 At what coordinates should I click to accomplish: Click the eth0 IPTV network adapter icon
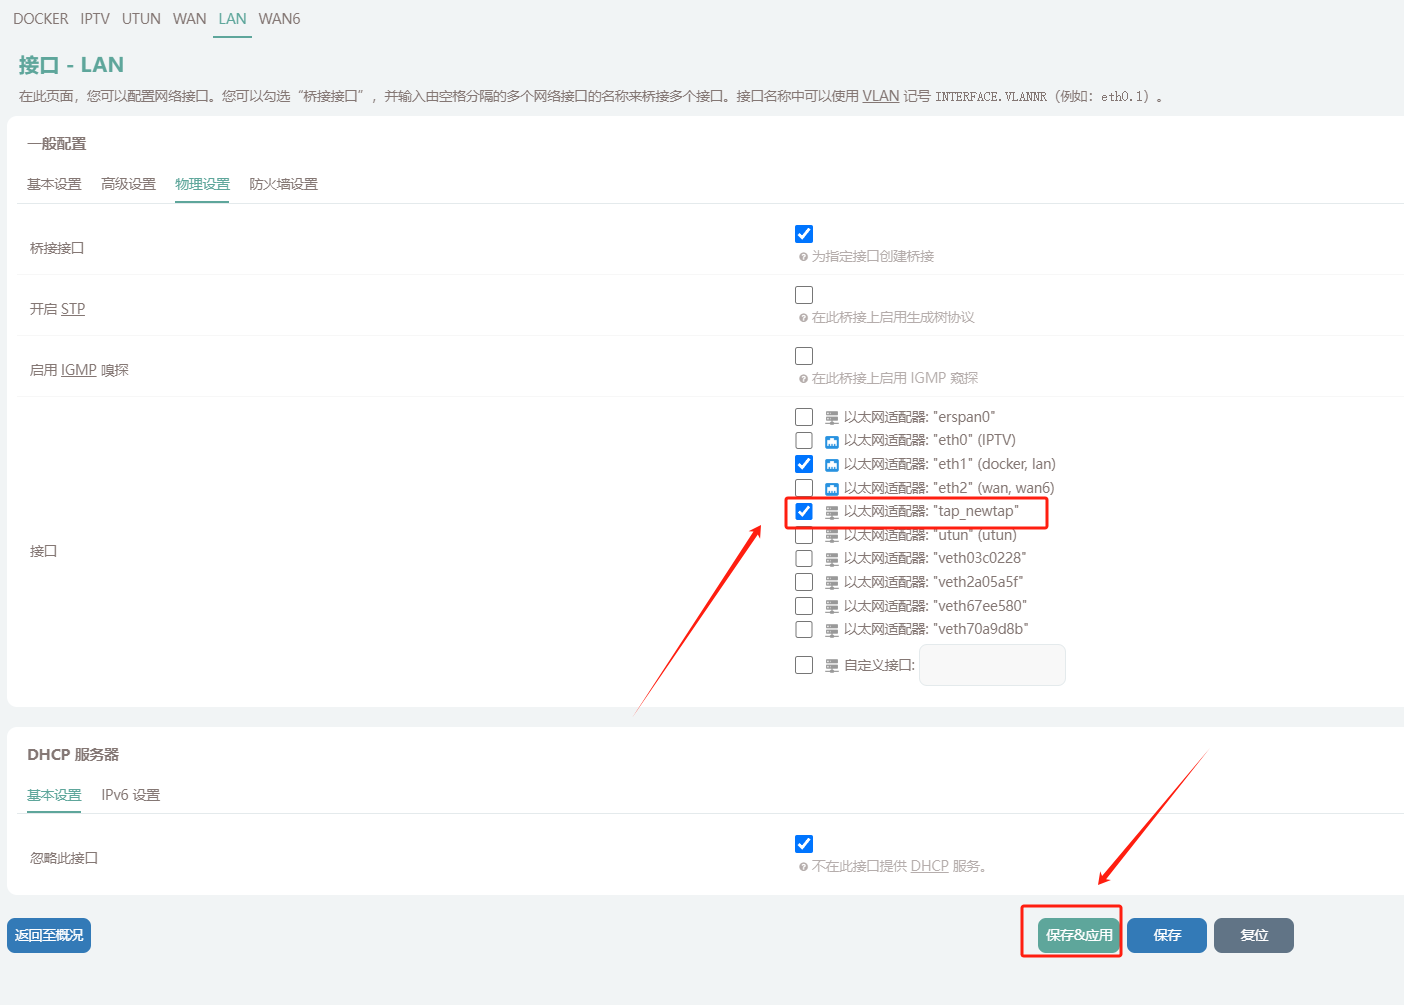[x=831, y=441]
